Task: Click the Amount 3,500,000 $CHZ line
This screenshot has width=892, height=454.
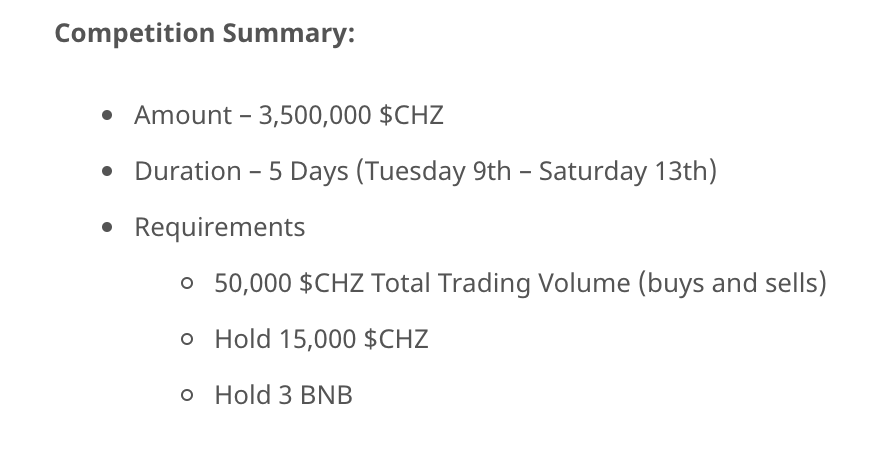Action: 289,115
